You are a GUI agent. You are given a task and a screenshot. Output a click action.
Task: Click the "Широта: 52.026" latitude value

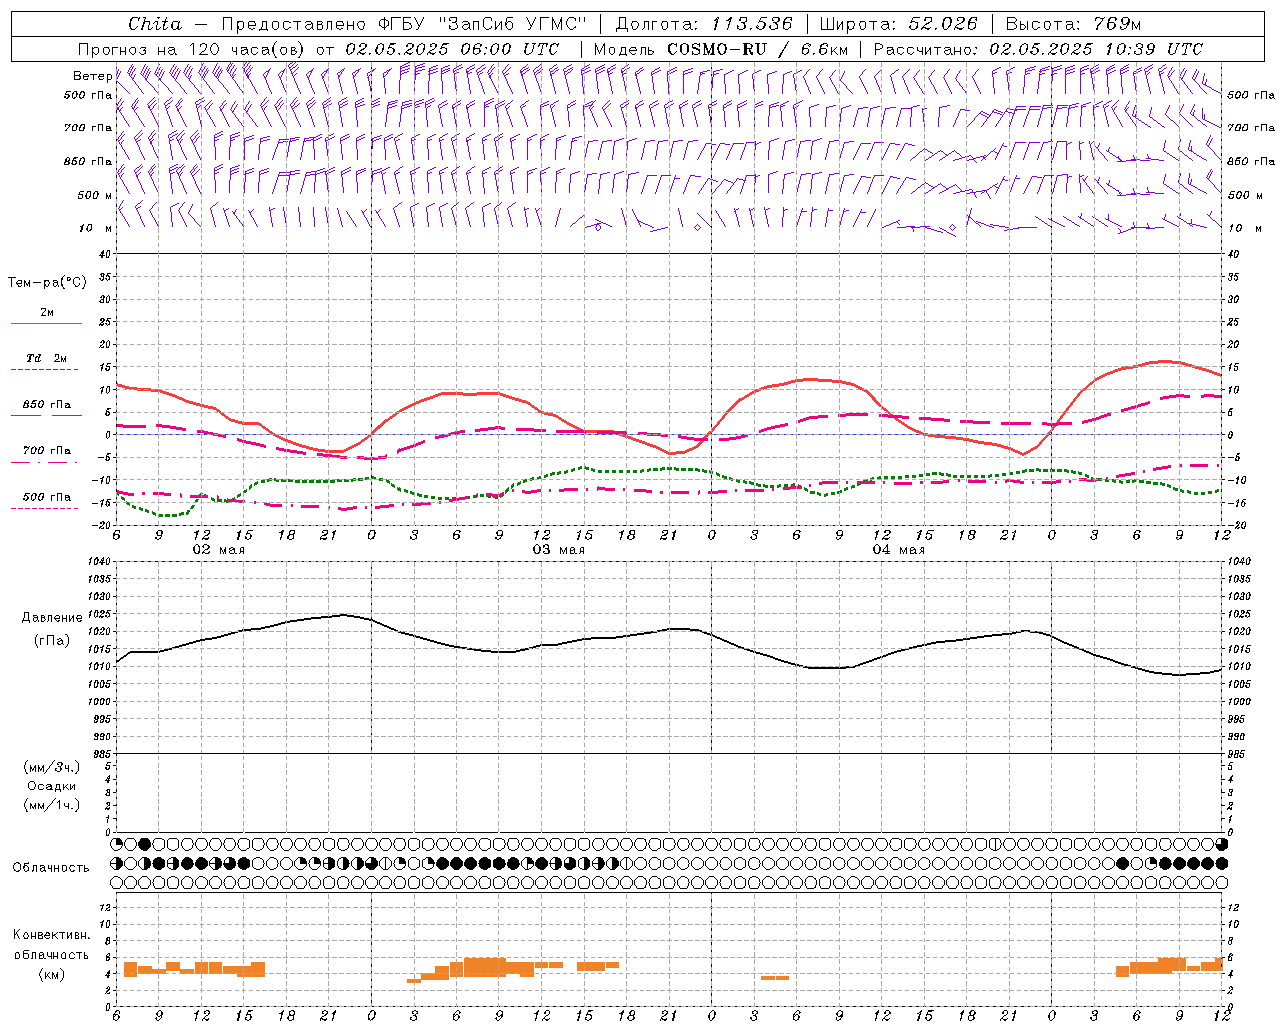898,24
